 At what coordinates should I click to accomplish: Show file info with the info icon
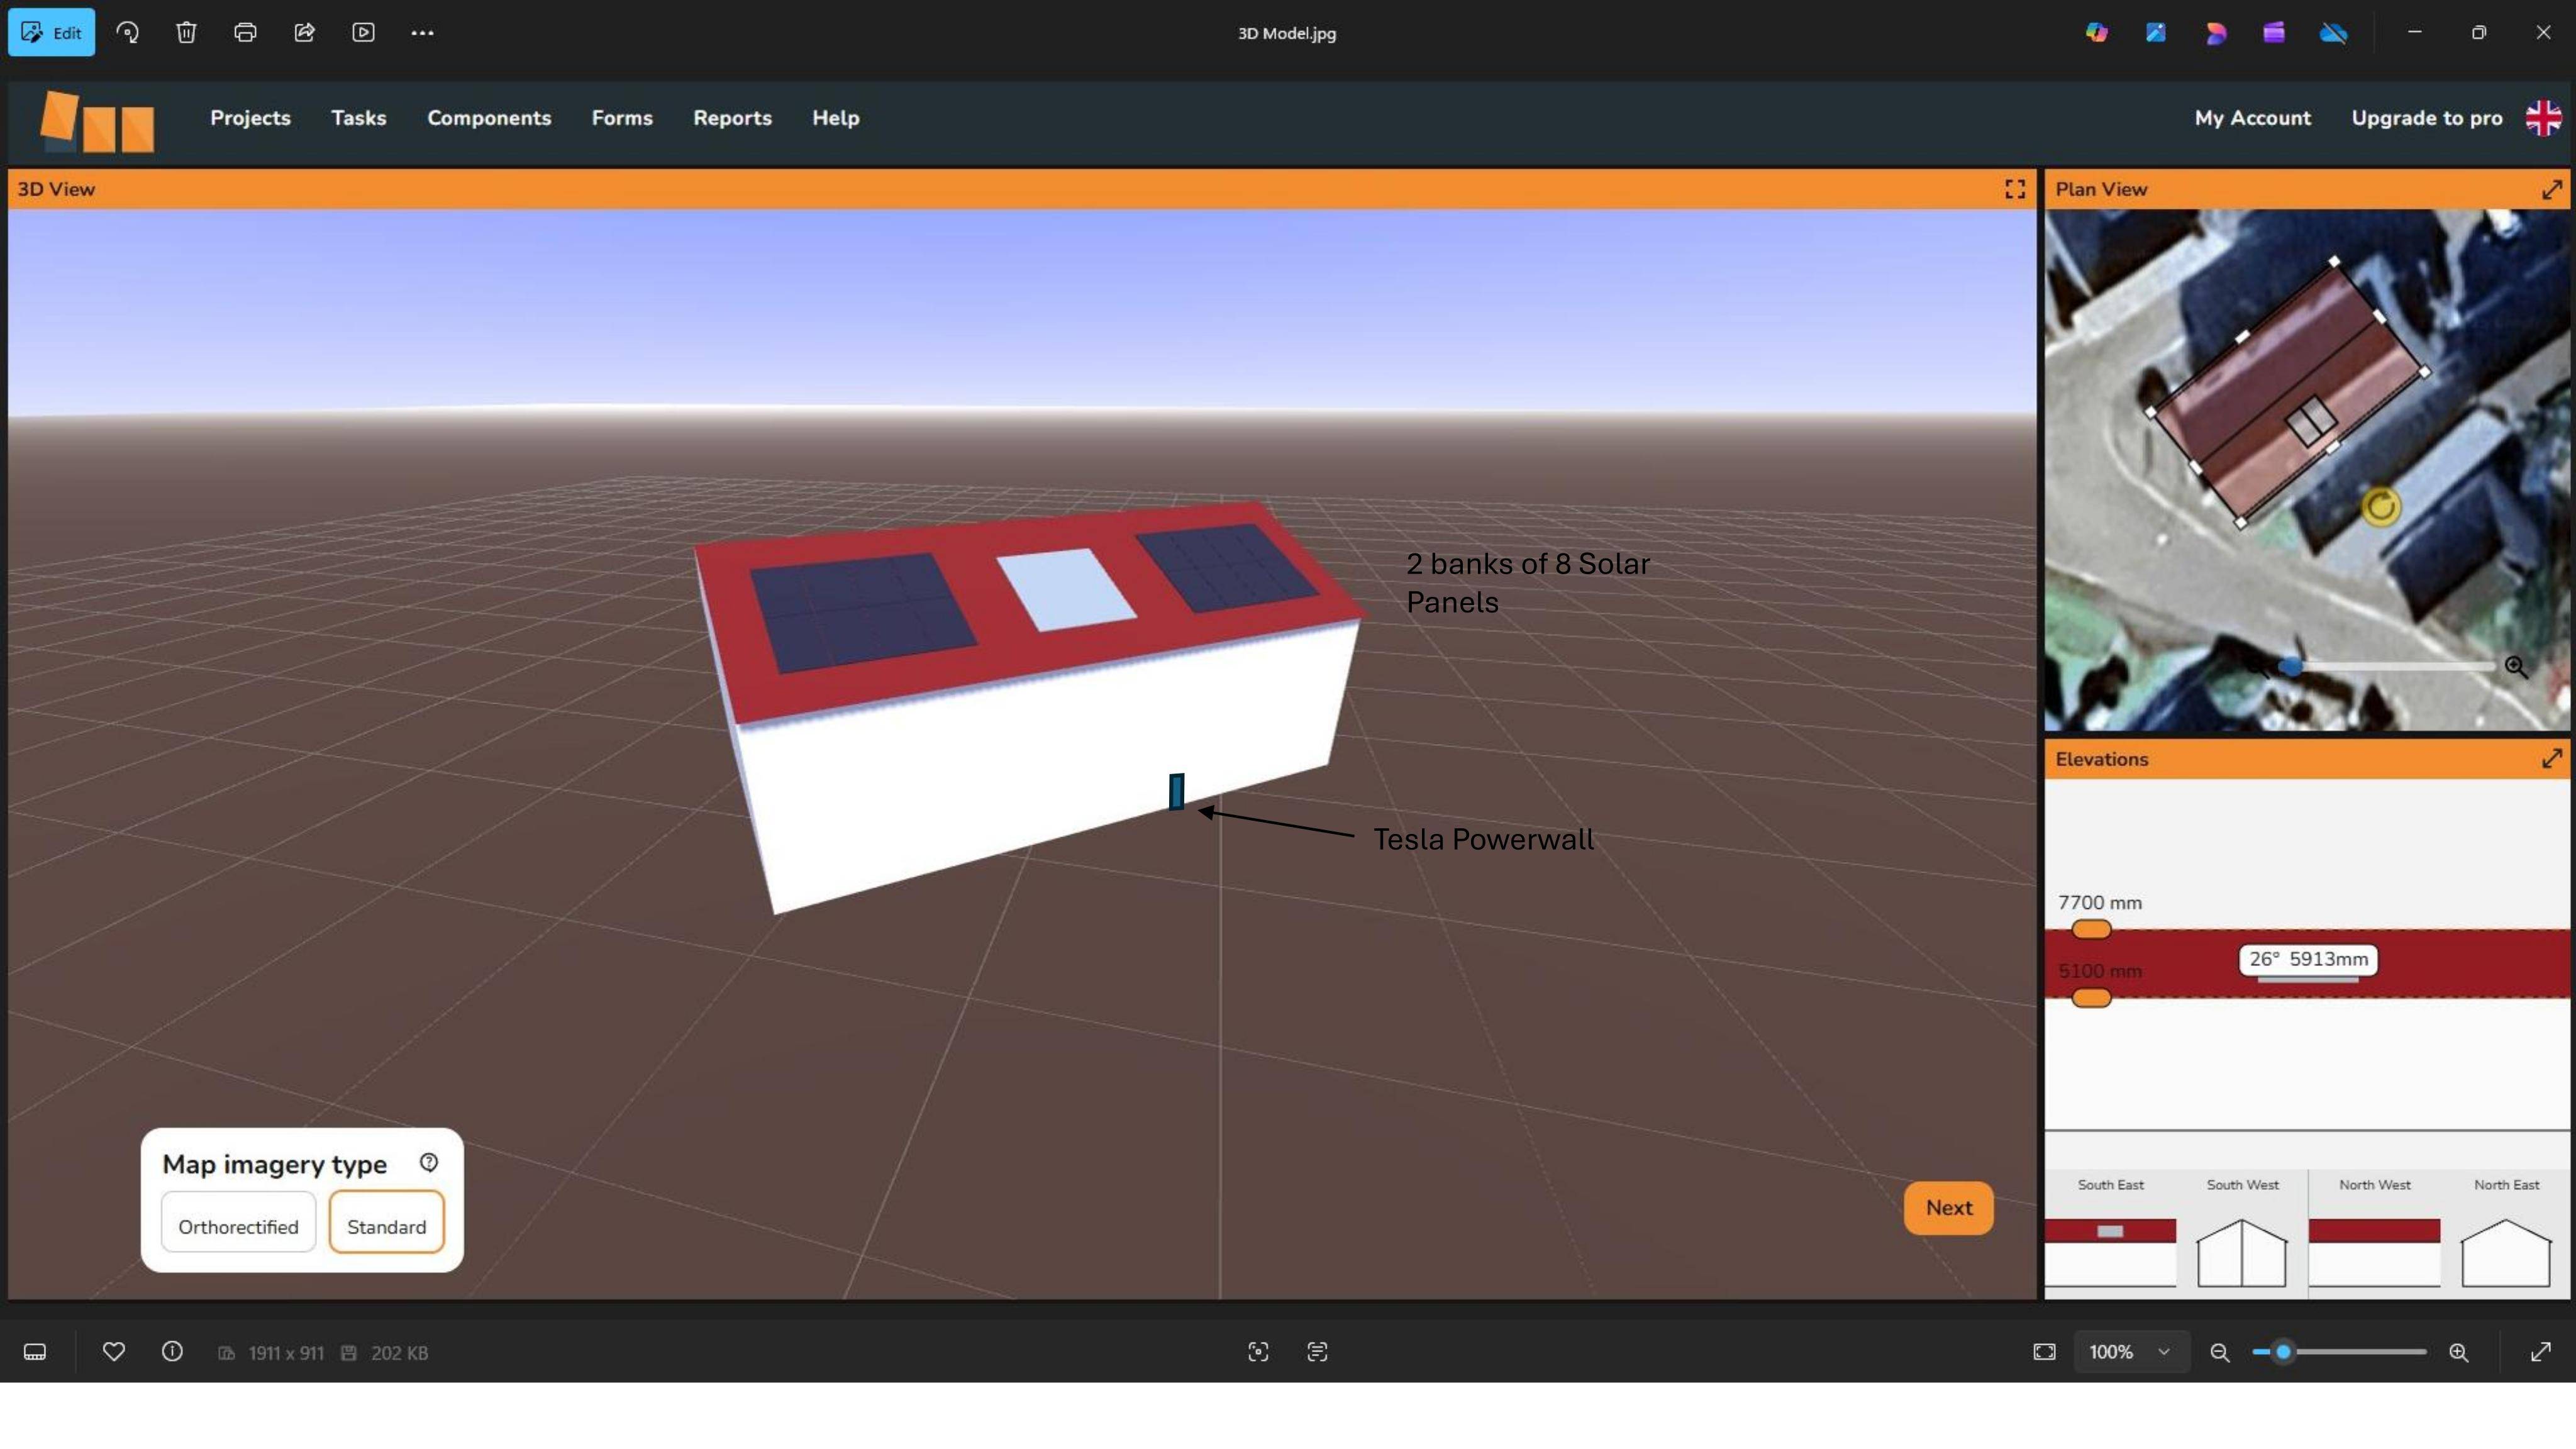pyautogui.click(x=172, y=1352)
